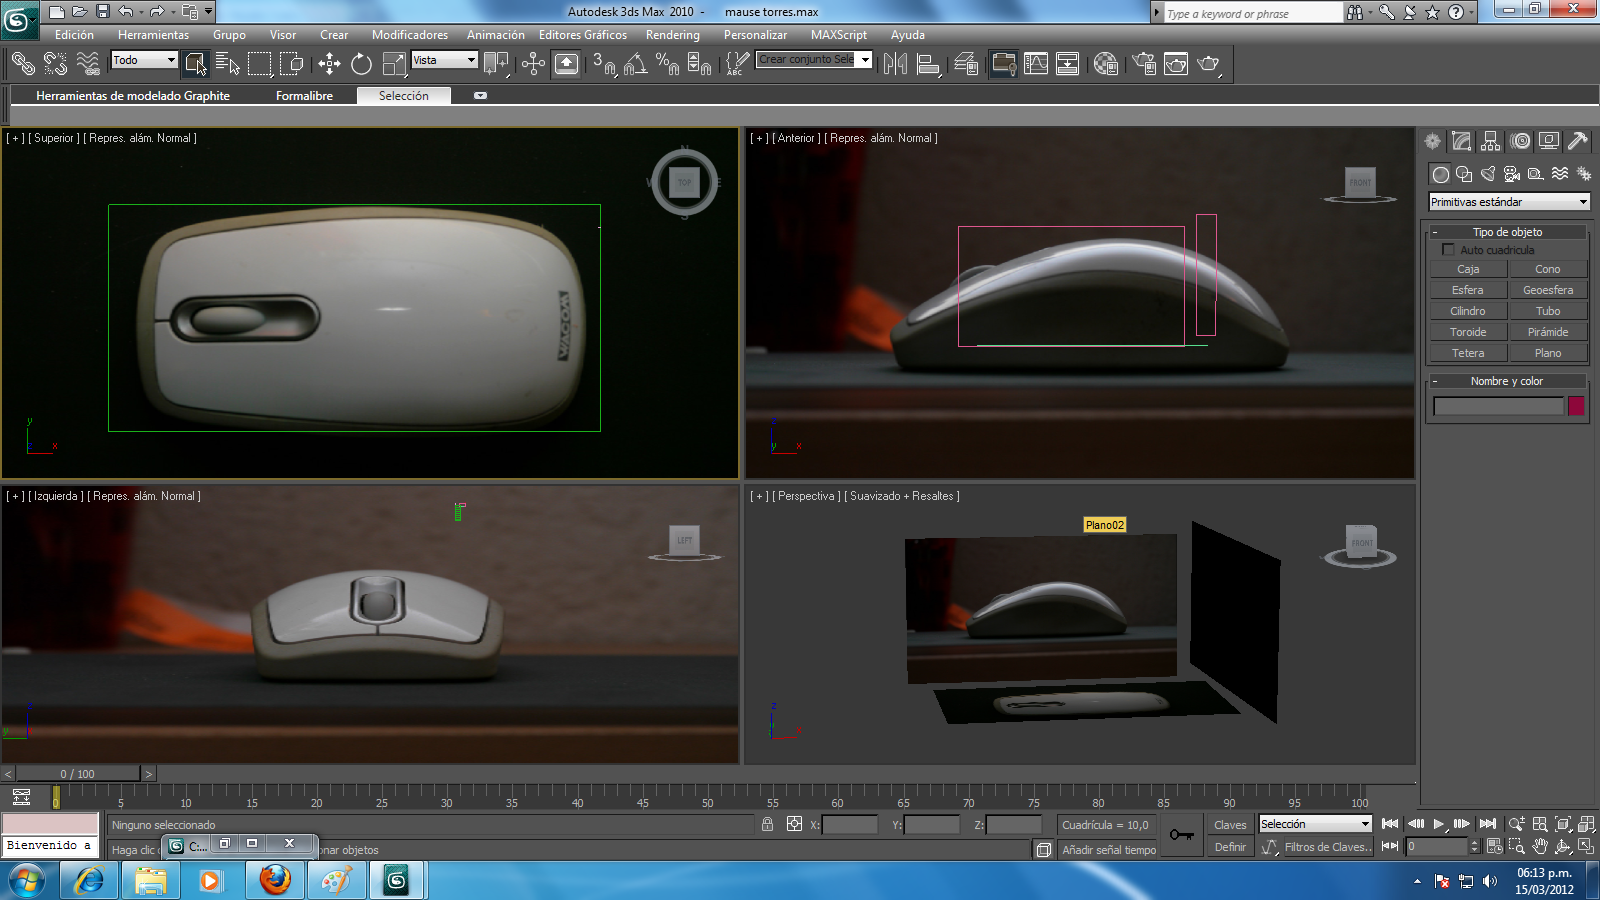The image size is (1600, 900).
Task: Toggle the selection lock padlock
Action: tap(766, 824)
